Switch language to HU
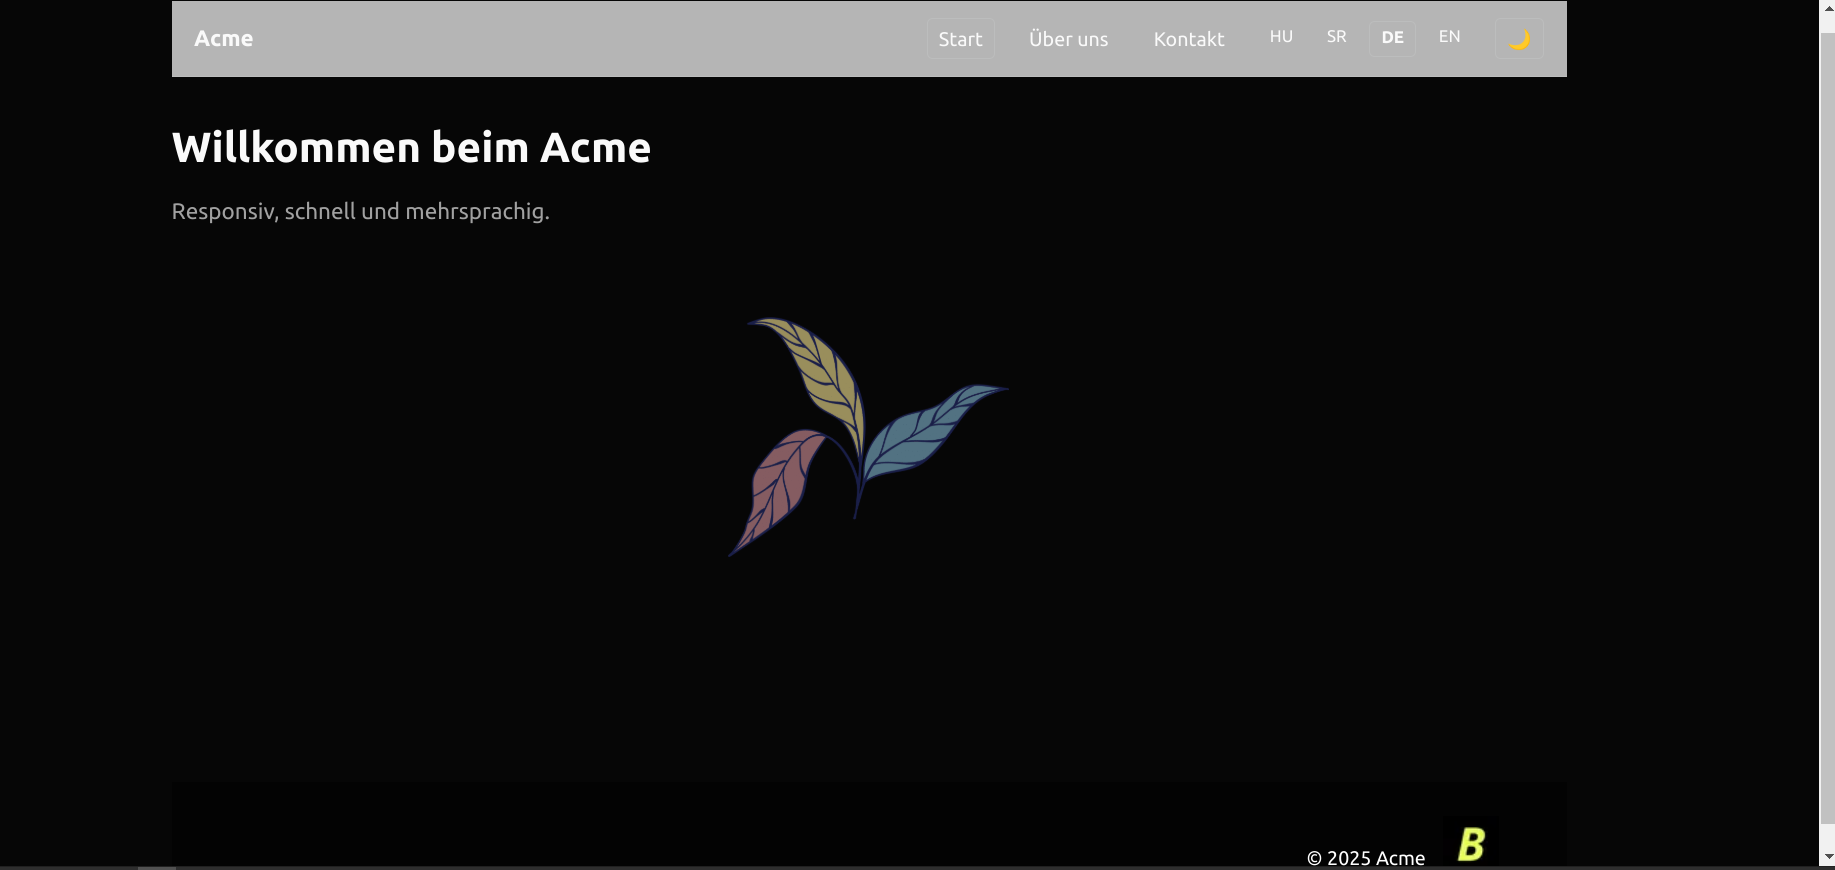Screen dimensions: 1835x870 pos(1281,37)
